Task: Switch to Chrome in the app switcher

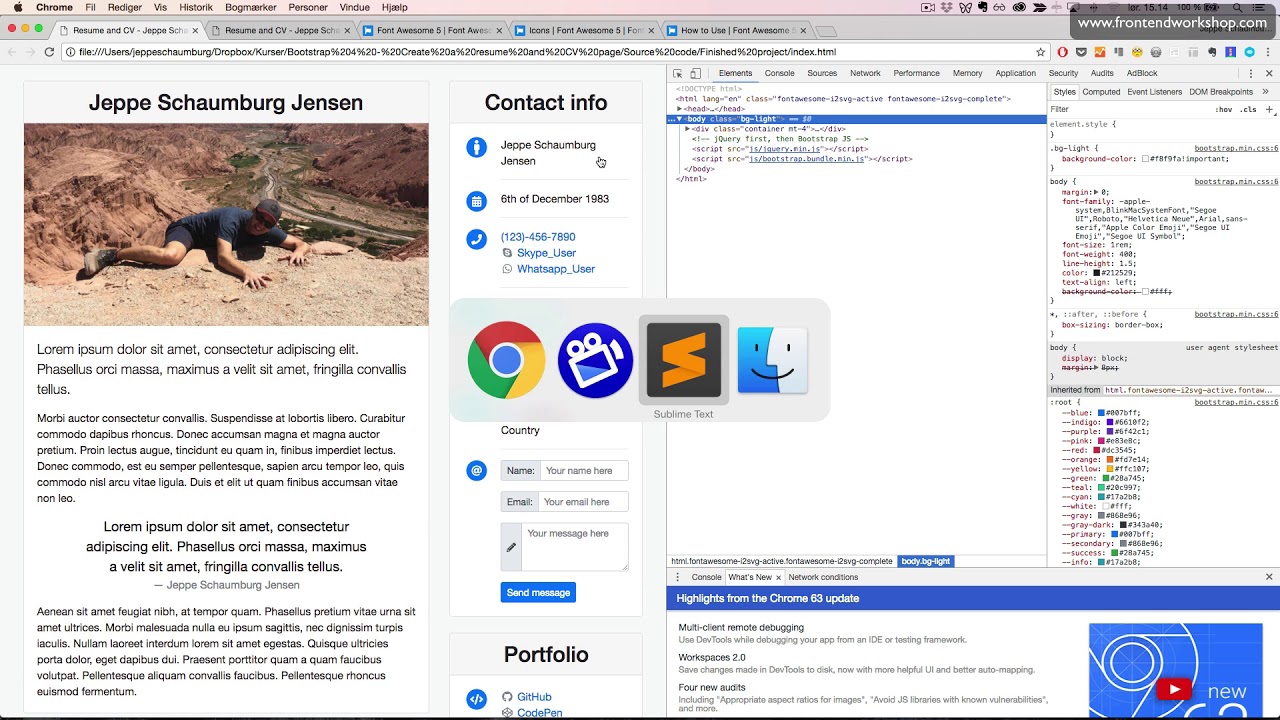Action: pos(506,360)
